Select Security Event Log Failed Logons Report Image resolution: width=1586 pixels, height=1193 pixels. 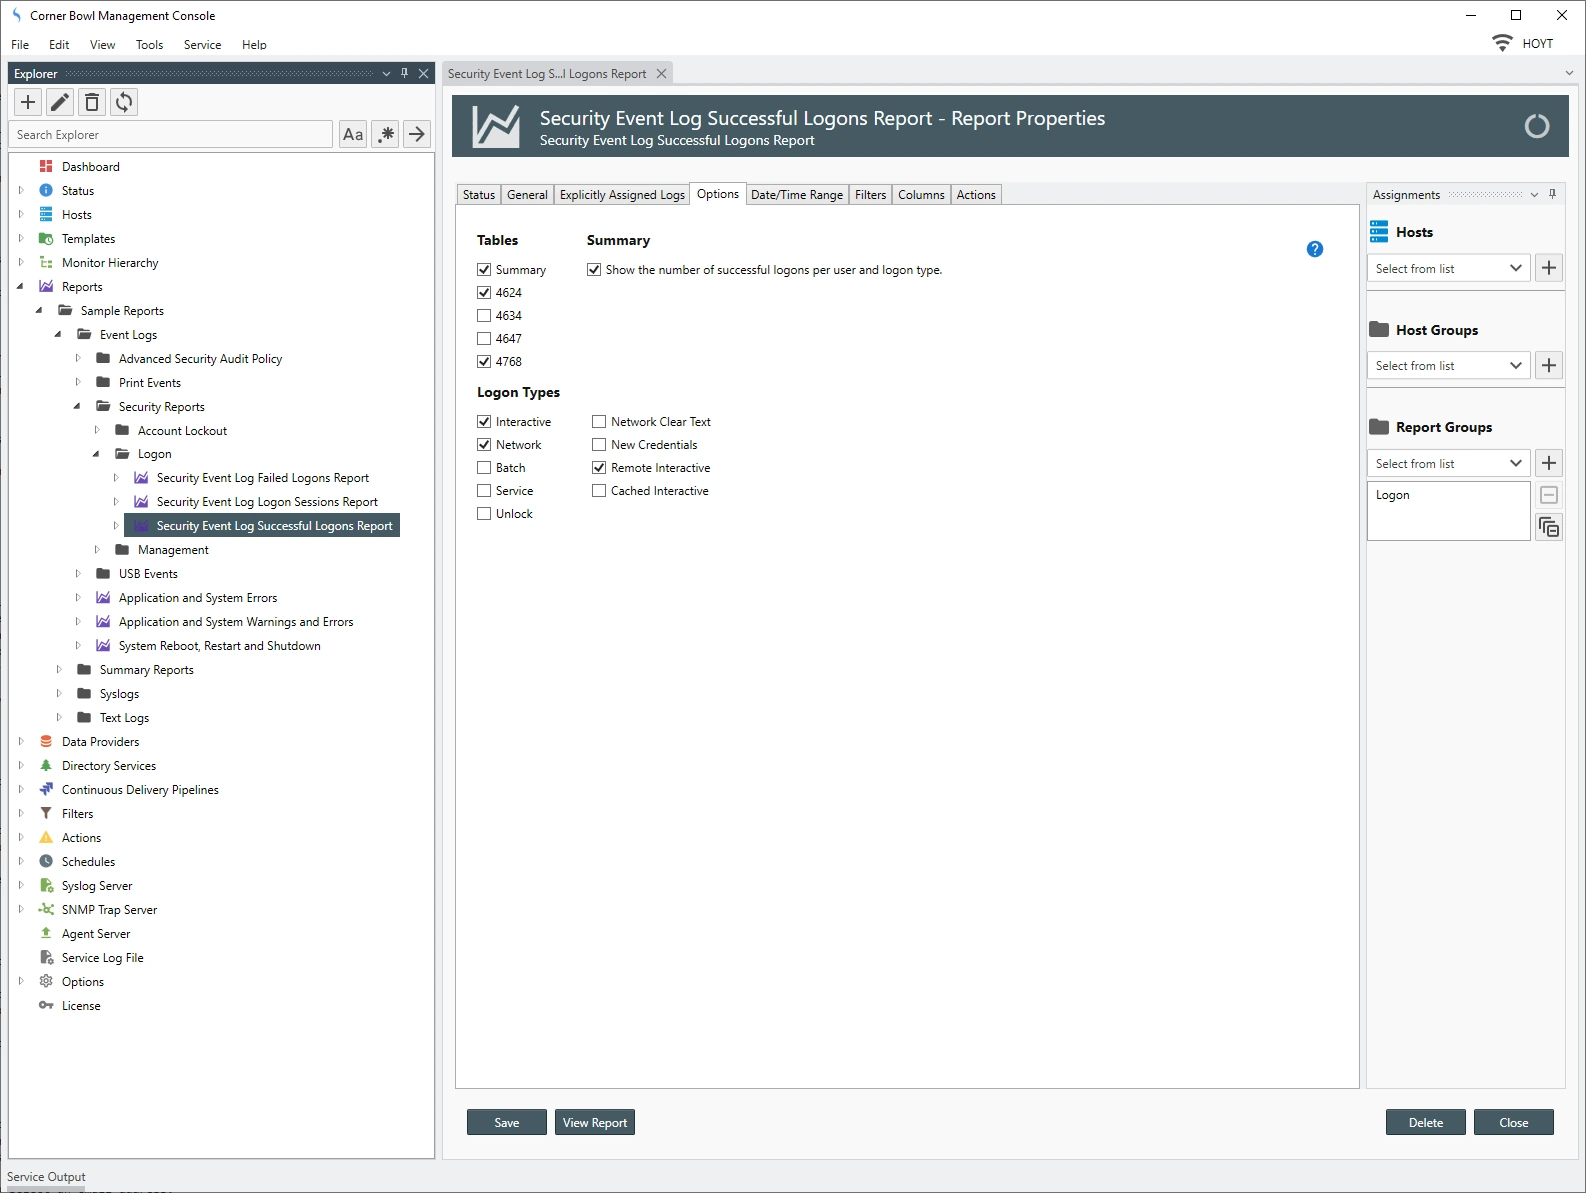click(262, 478)
